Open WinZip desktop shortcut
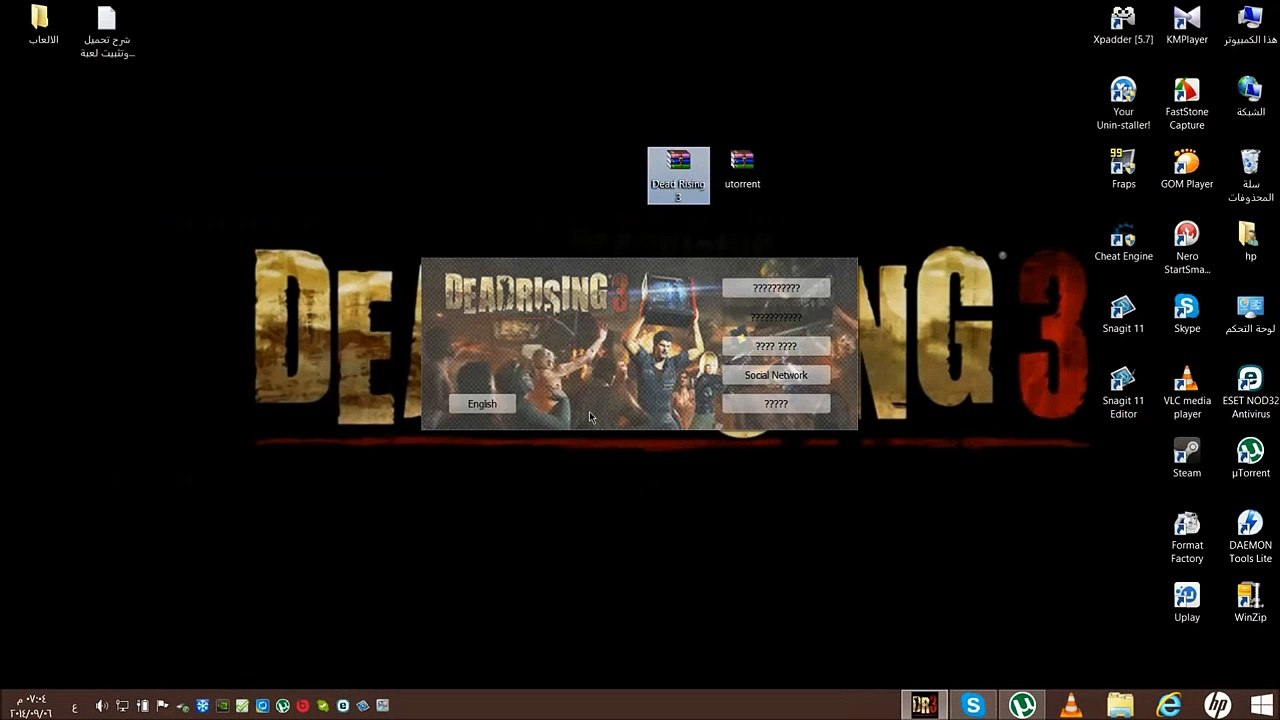 [x=1250, y=603]
